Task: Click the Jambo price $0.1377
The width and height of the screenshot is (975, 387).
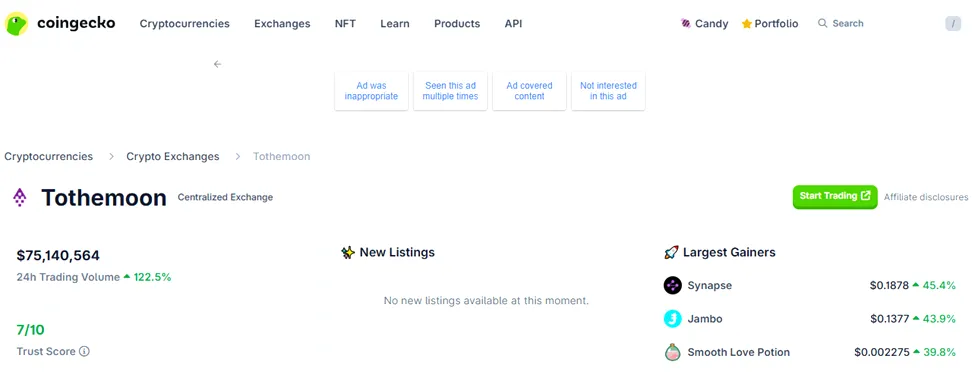Action: tap(889, 319)
